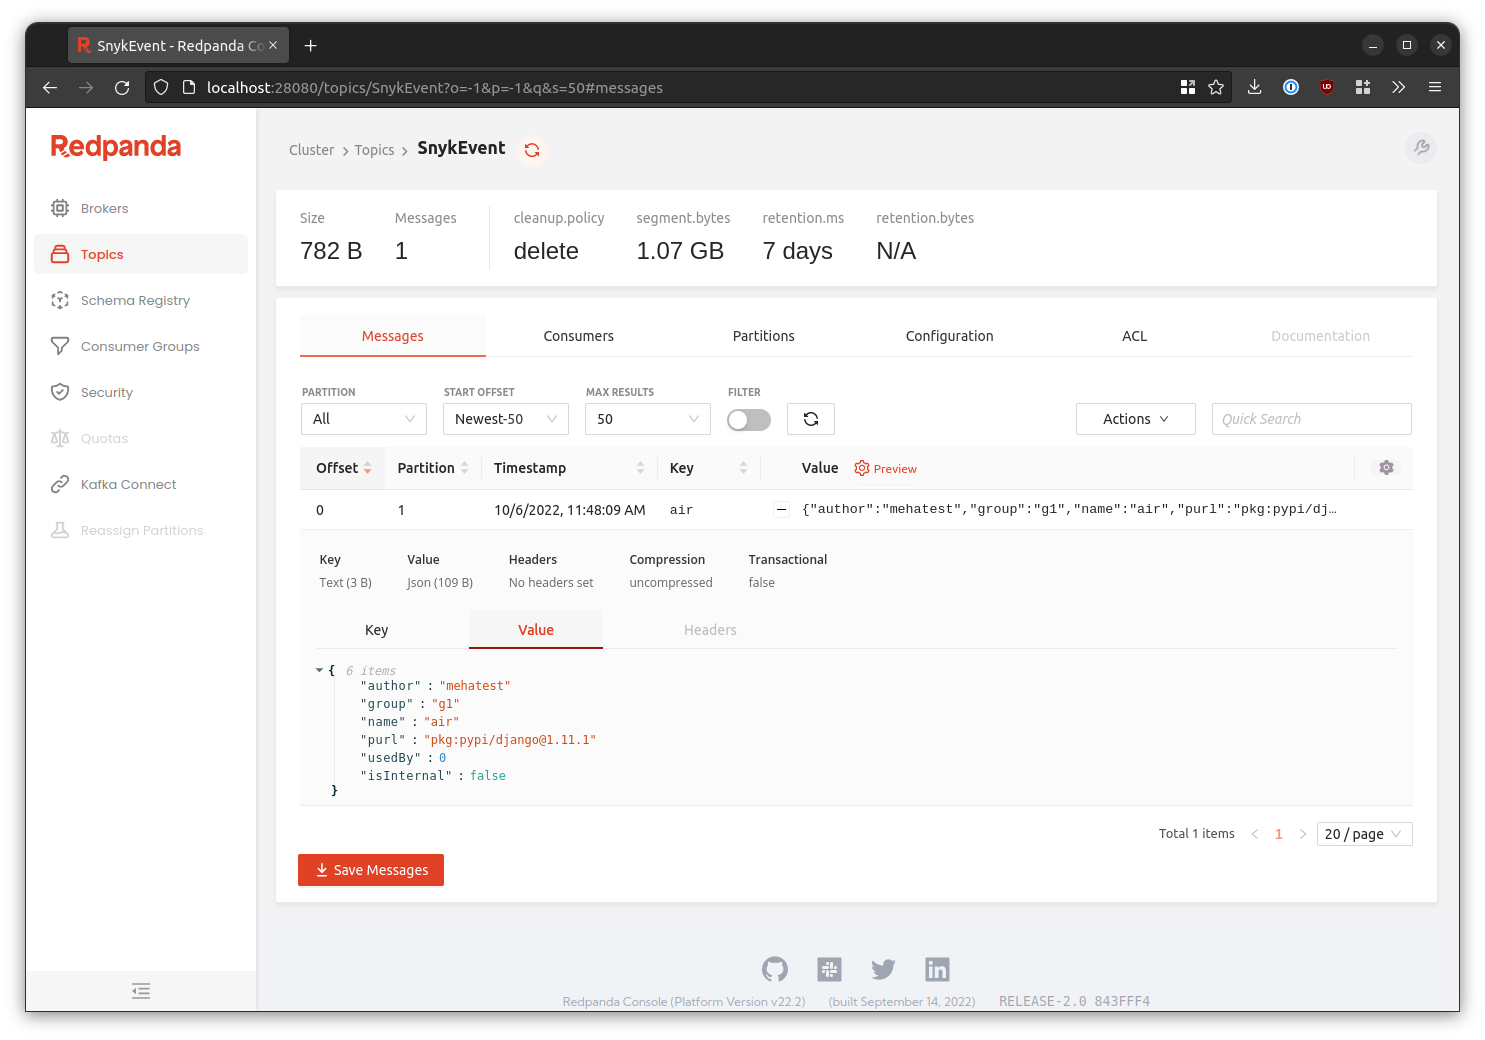Viewport: 1485px width, 1040px height.
Task: Collapse the JSON tree triangle
Action: click(319, 670)
